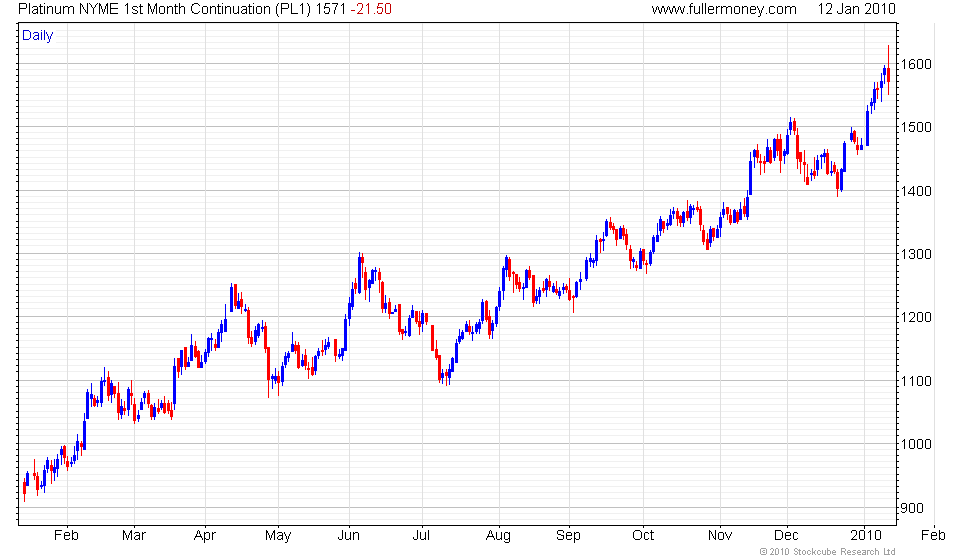
Task: Click the last price '1571' in the title
Action: coord(330,9)
